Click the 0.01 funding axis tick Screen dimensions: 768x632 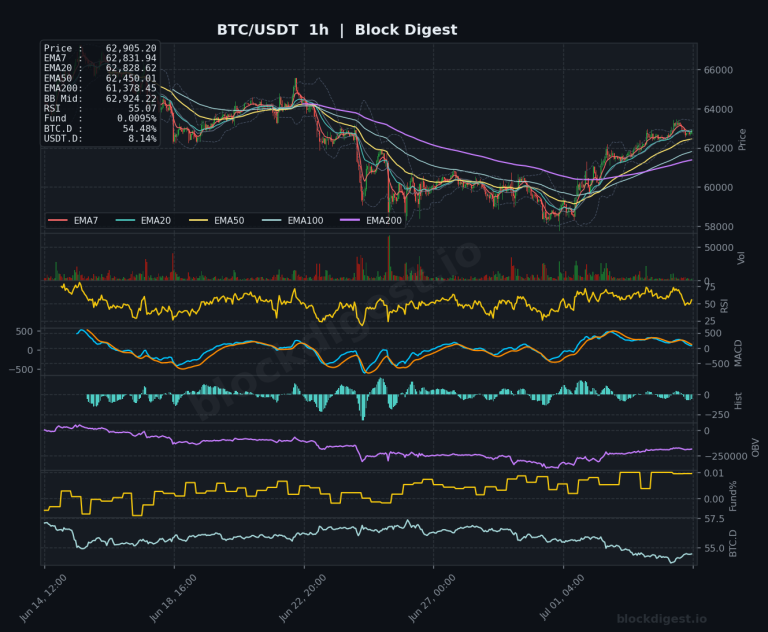[x=714, y=473]
